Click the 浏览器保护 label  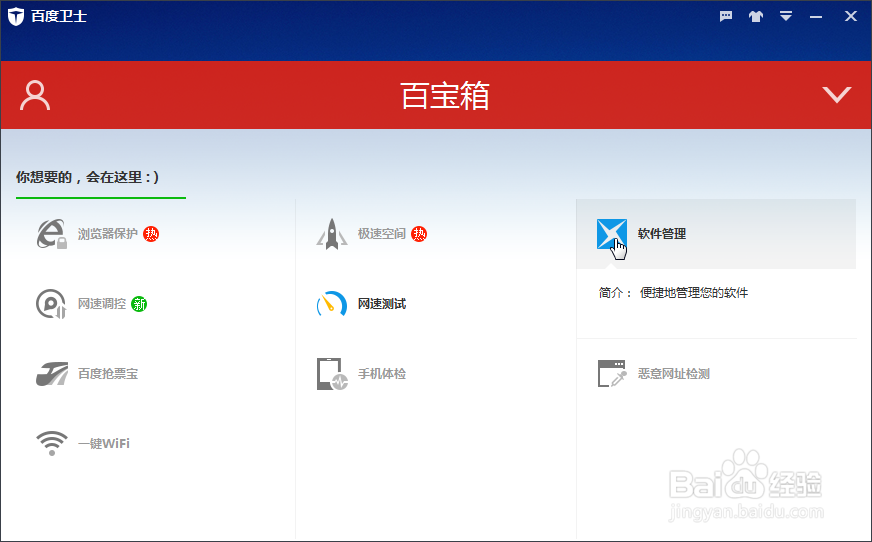(107, 234)
